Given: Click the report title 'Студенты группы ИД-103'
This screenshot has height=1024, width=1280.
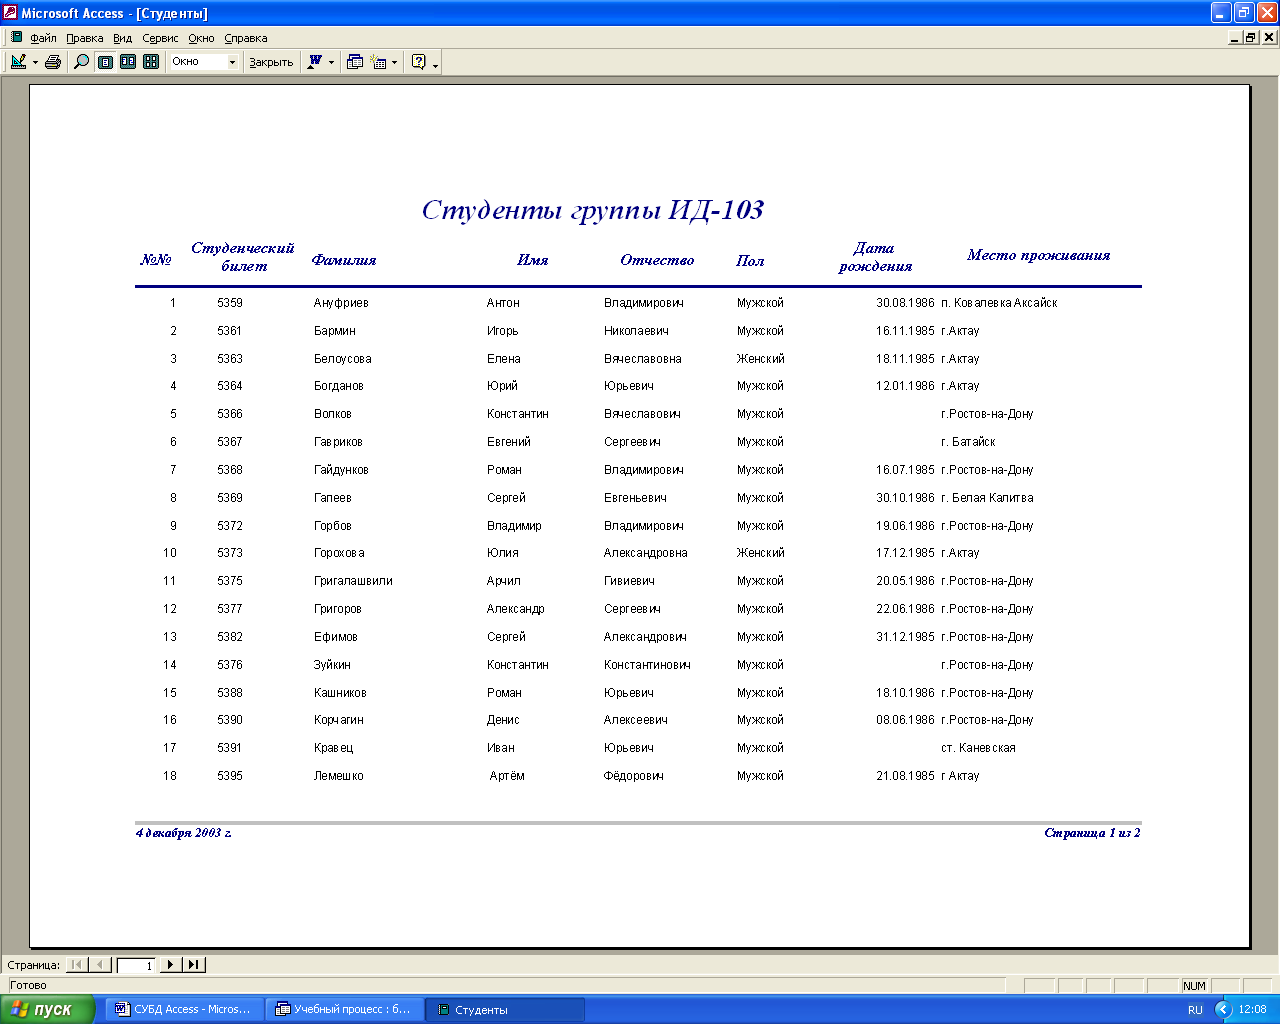Looking at the screenshot, I should 593,210.
